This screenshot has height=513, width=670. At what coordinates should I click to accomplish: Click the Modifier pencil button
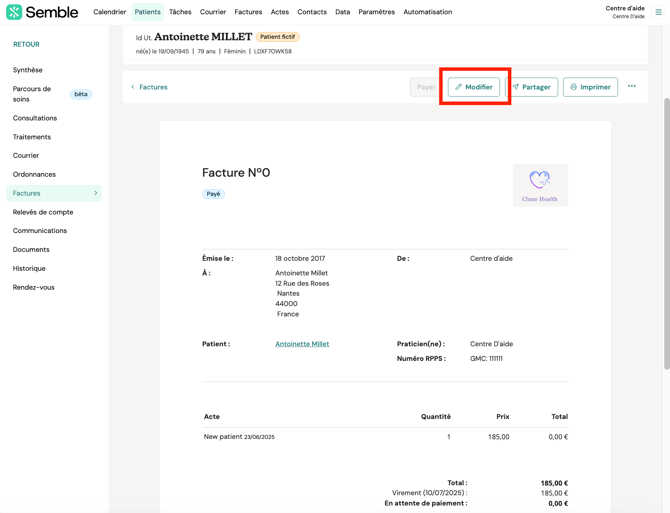tap(474, 87)
